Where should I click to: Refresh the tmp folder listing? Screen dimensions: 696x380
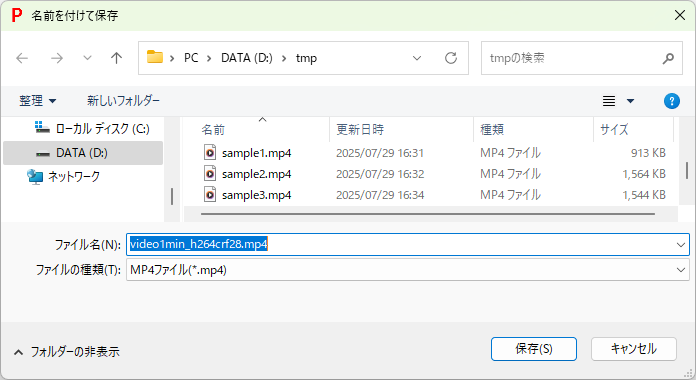[451, 58]
